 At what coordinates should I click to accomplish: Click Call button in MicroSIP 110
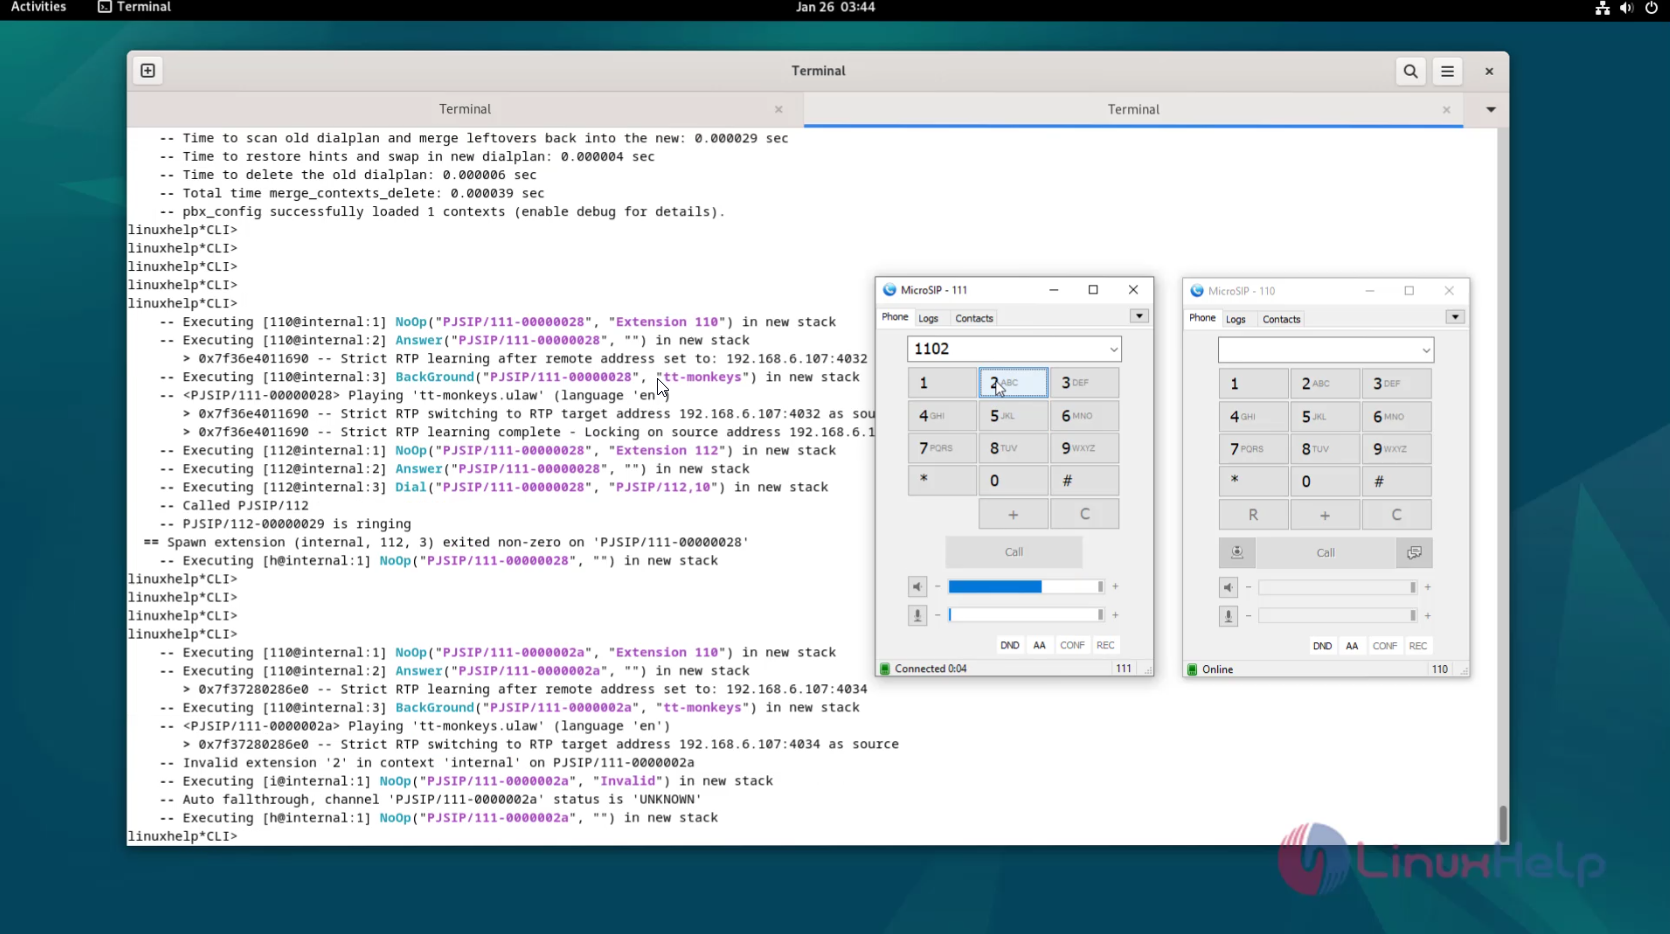tap(1325, 553)
